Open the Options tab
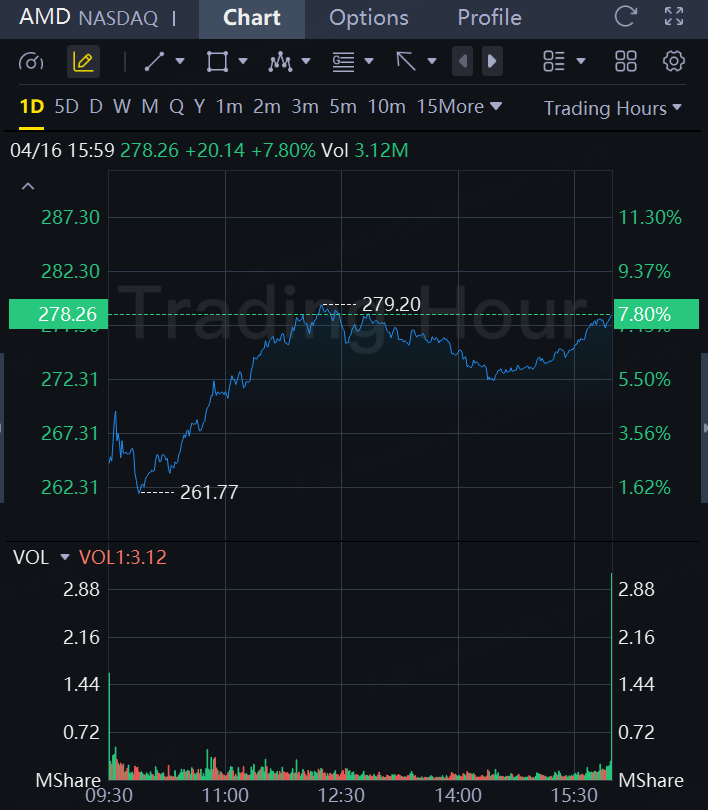 click(369, 19)
